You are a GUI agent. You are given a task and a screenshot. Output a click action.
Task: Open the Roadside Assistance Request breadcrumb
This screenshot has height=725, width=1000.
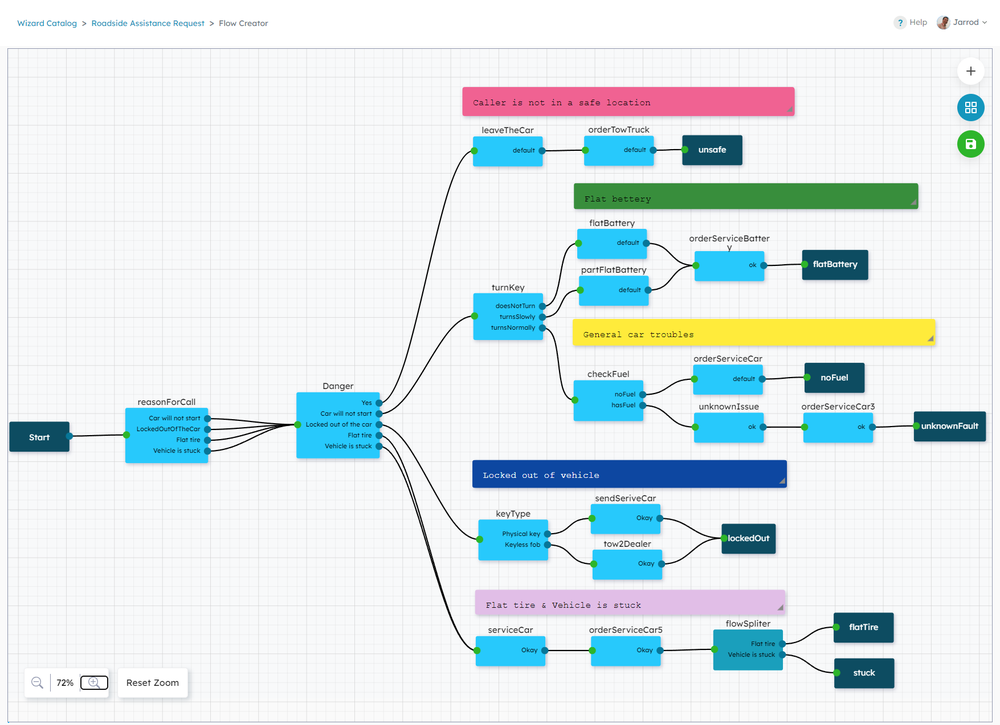[148, 23]
